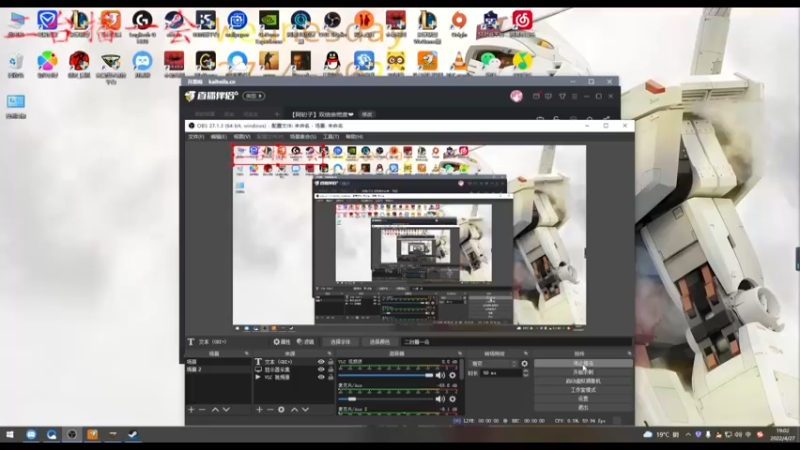Open the VLC media player desktop icon
The width and height of the screenshot is (800, 450).
coord(459,62)
